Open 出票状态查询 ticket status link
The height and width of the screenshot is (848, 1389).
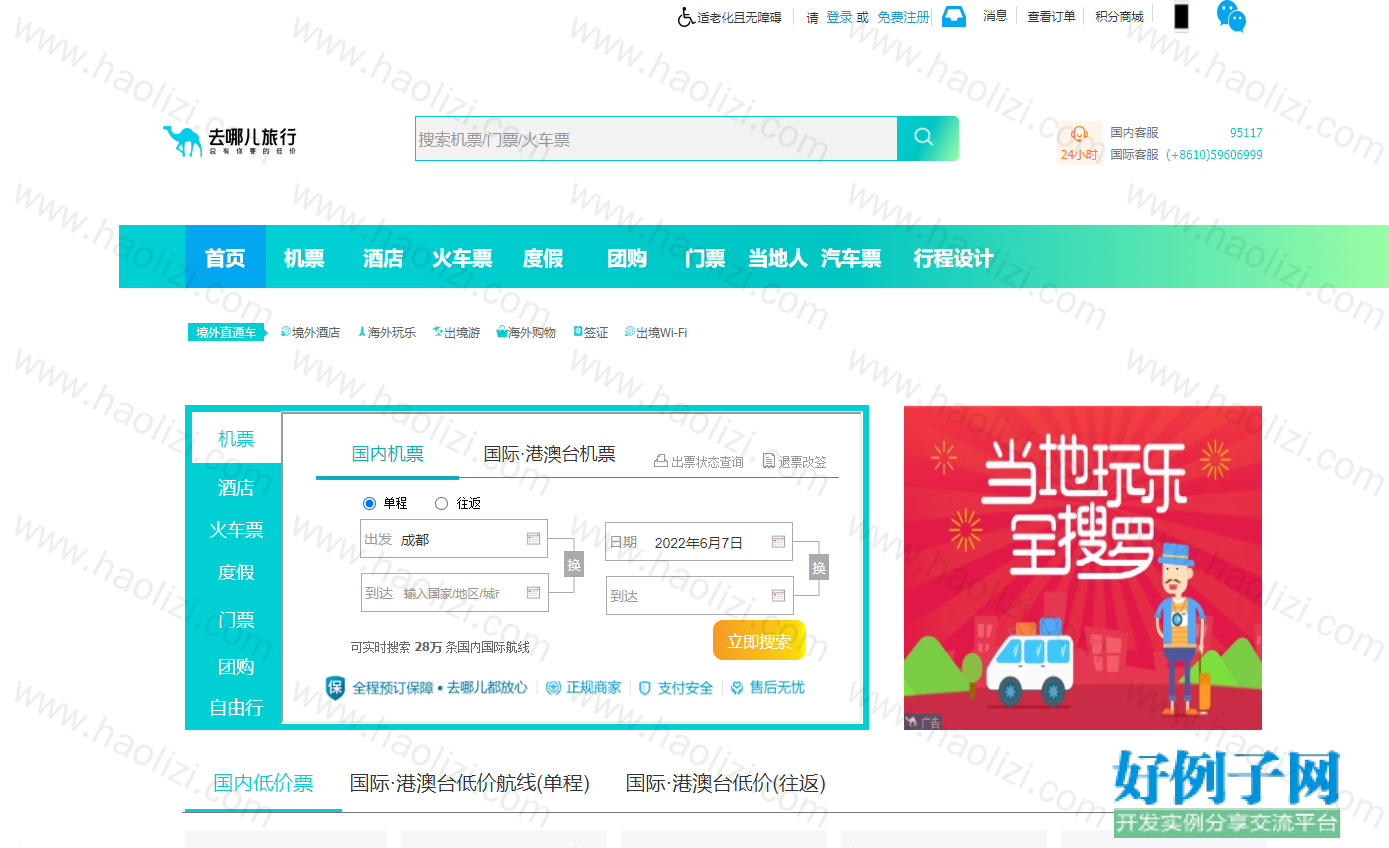(x=699, y=462)
